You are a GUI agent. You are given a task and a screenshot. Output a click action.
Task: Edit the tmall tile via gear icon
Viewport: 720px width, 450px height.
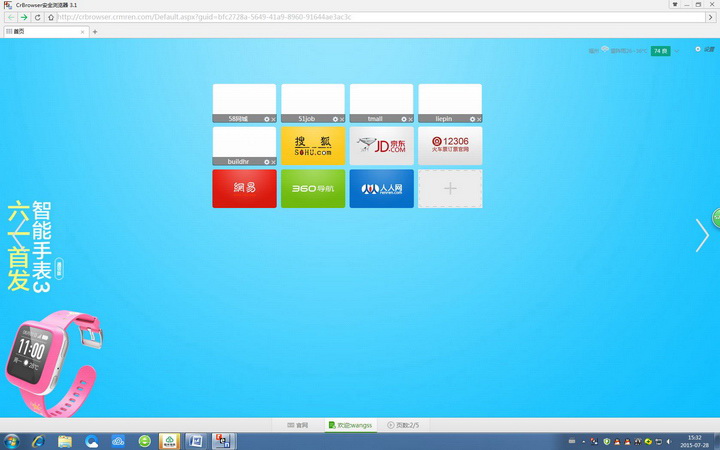tap(404, 119)
